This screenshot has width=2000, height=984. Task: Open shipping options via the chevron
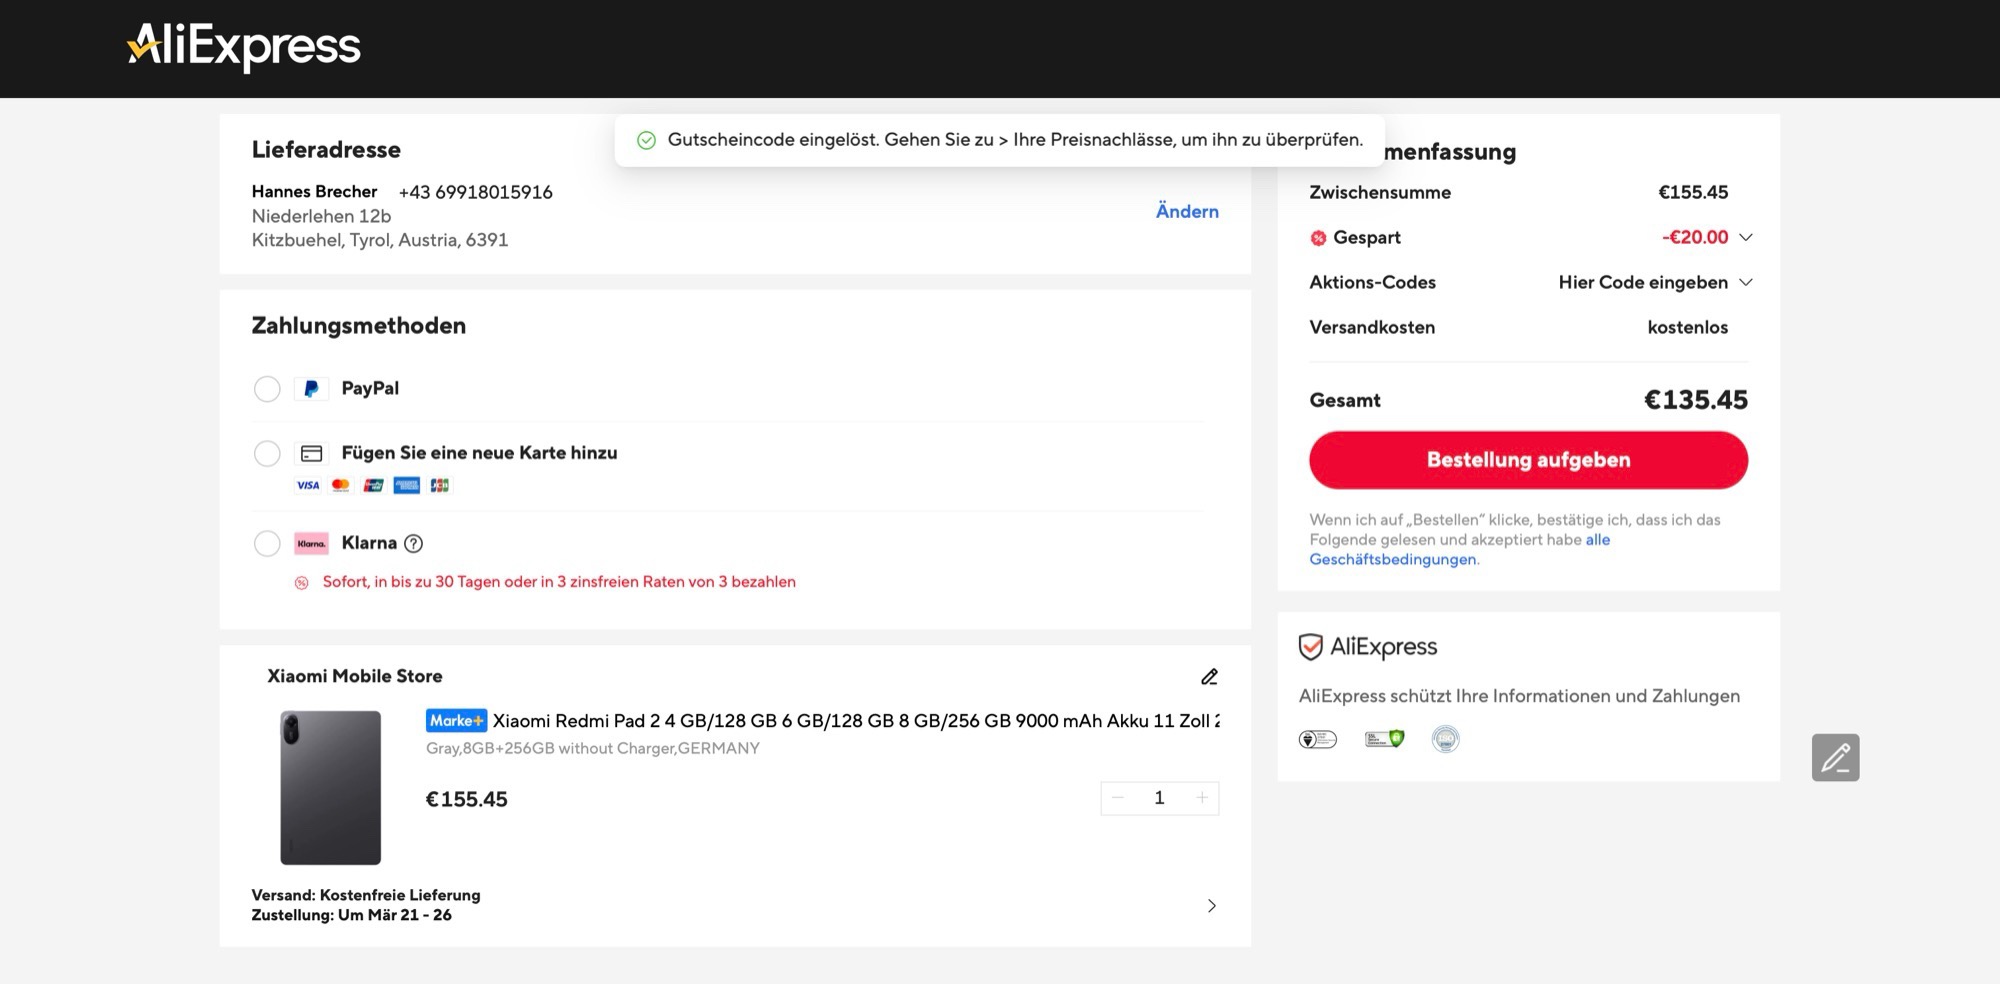coord(1212,906)
